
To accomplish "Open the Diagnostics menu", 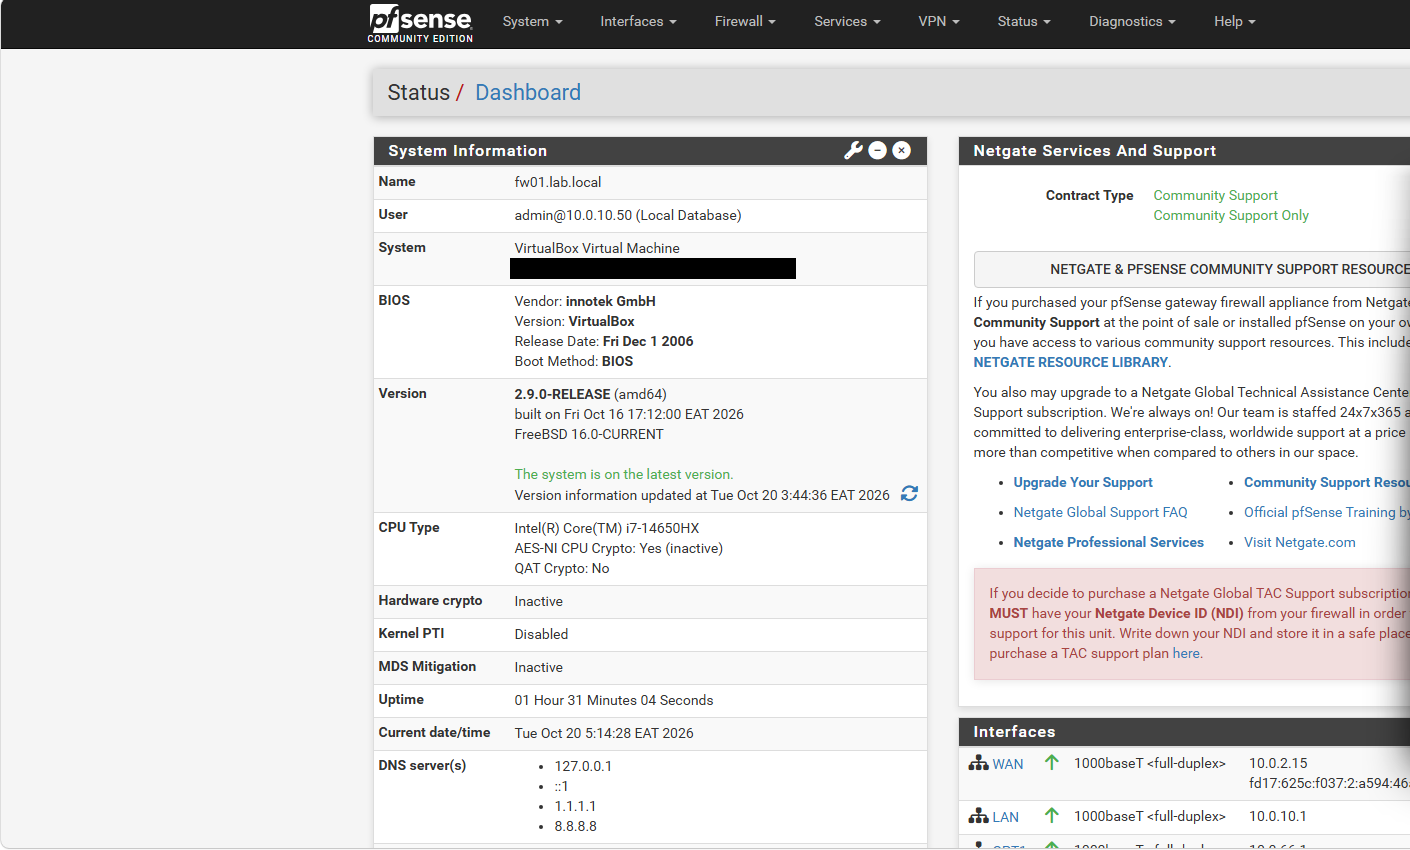I will click(x=1132, y=21).
